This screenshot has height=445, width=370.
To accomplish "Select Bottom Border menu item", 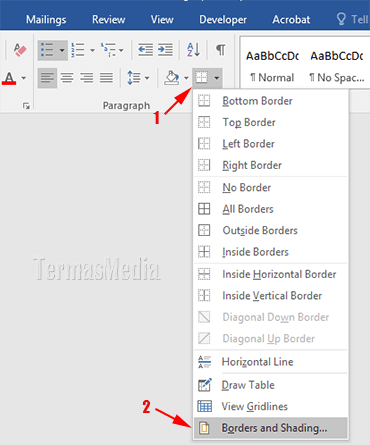I will click(x=271, y=101).
